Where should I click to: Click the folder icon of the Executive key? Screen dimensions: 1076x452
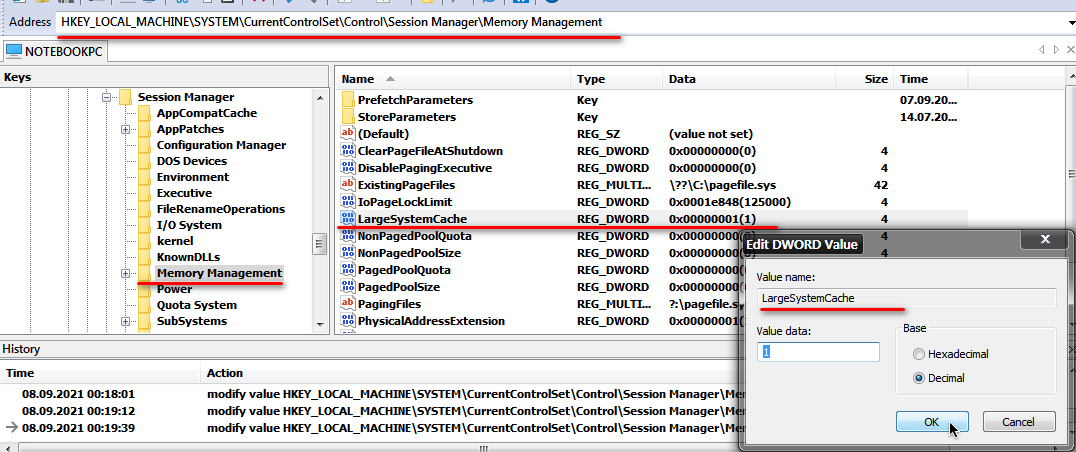coord(144,193)
